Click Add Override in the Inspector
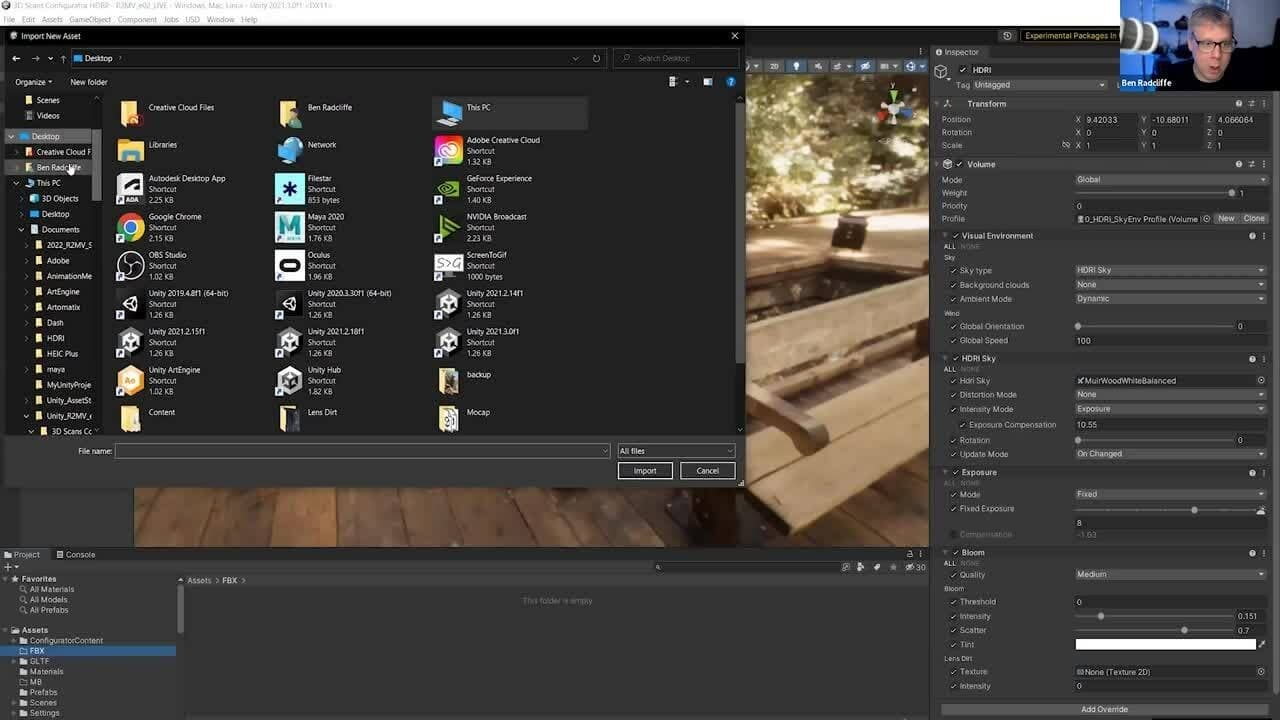This screenshot has height=720, width=1280. [1104, 710]
